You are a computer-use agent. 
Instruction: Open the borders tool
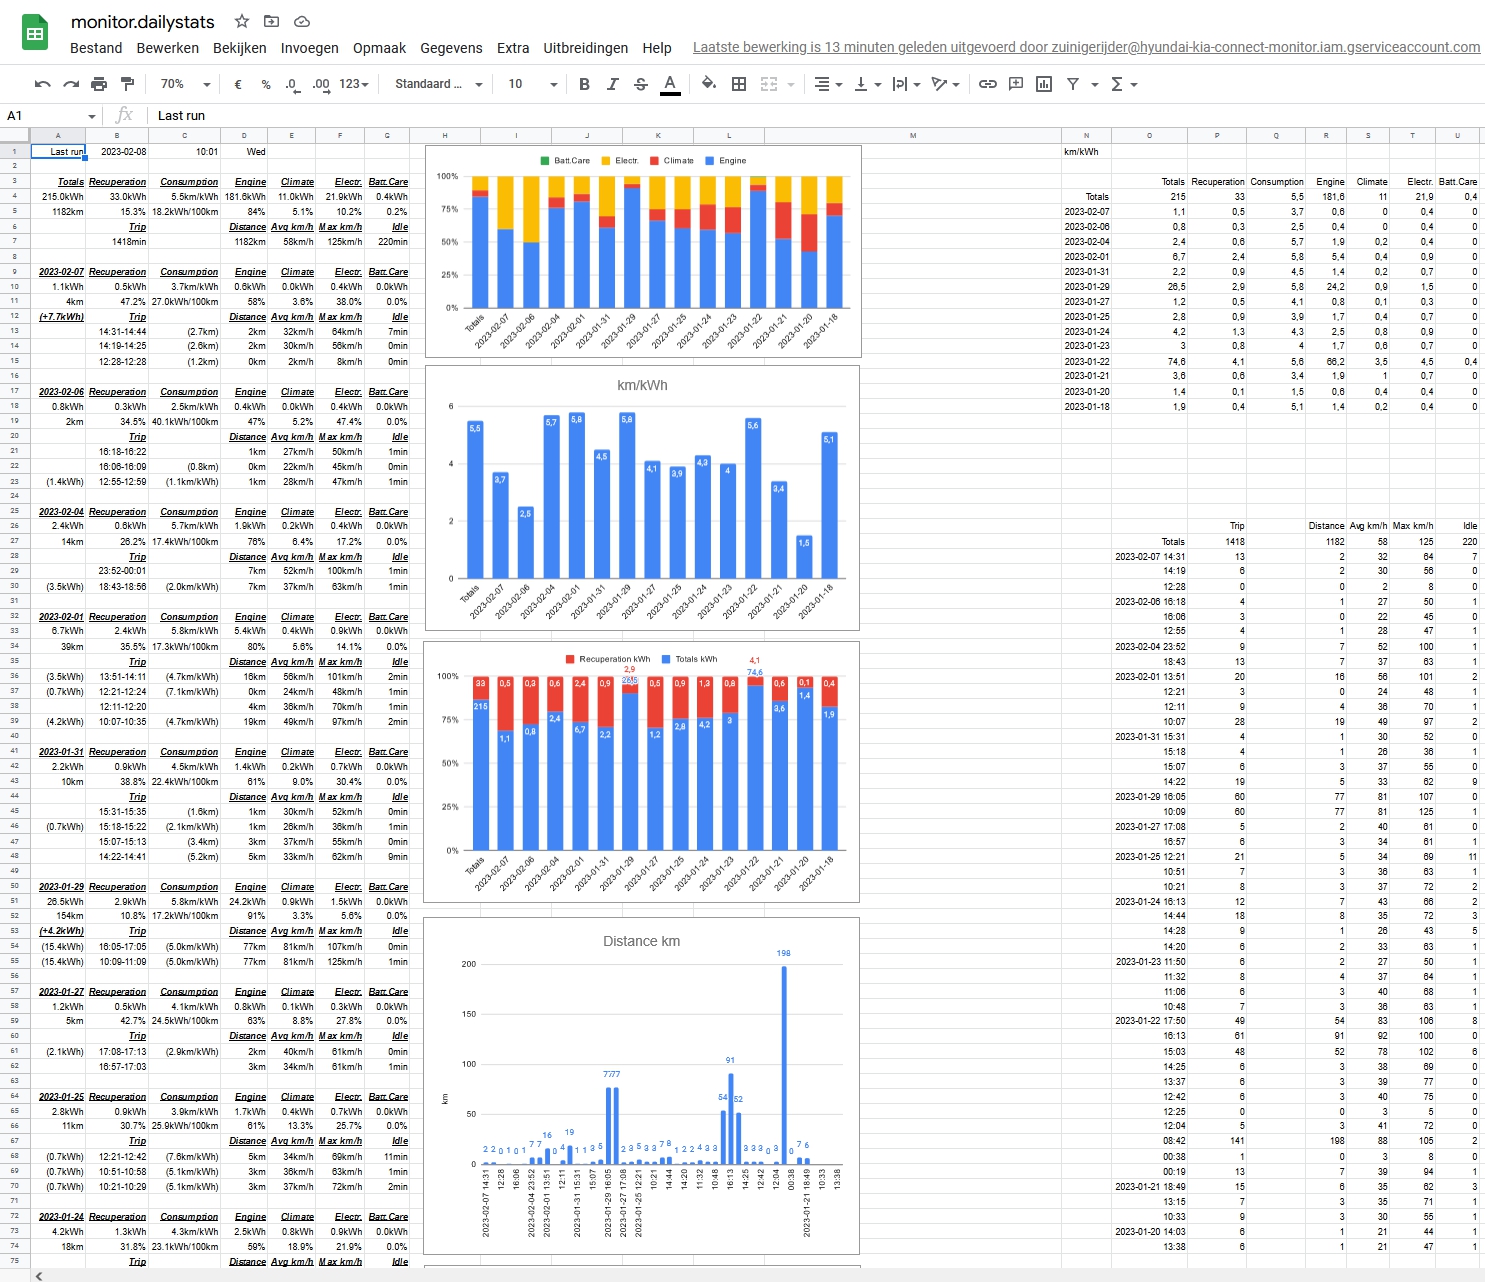point(739,84)
